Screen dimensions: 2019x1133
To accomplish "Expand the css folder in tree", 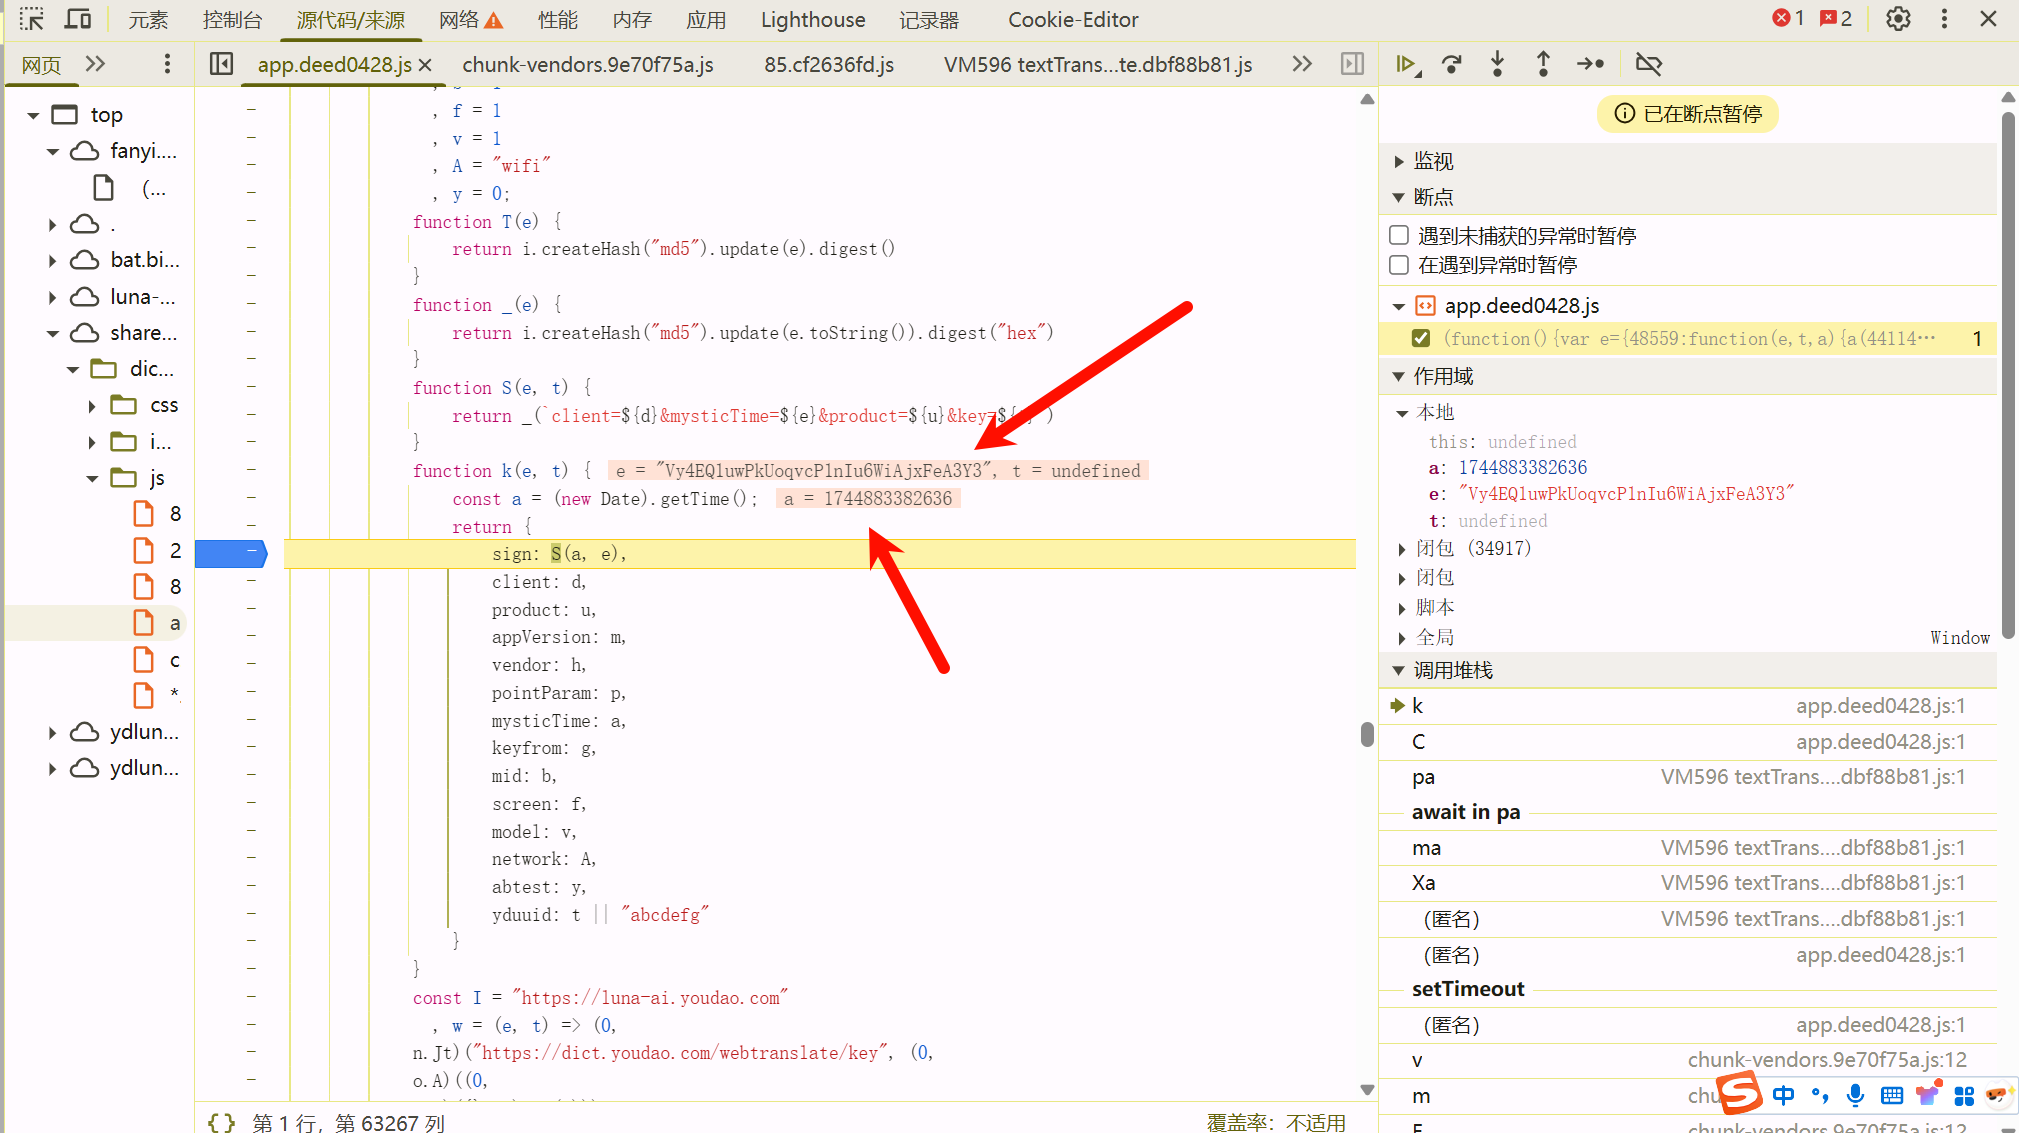I will coord(92,405).
